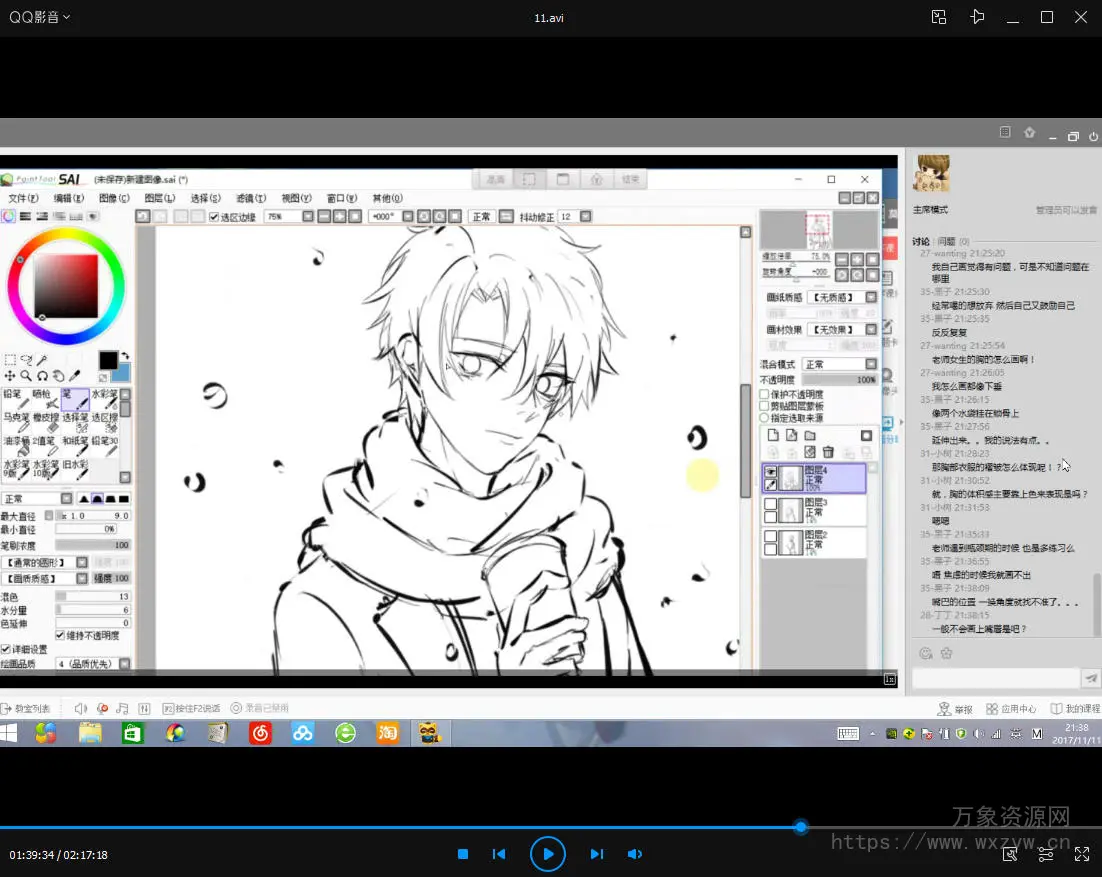Pin the player window on top
The height and width of the screenshot is (877, 1102).
[977, 17]
